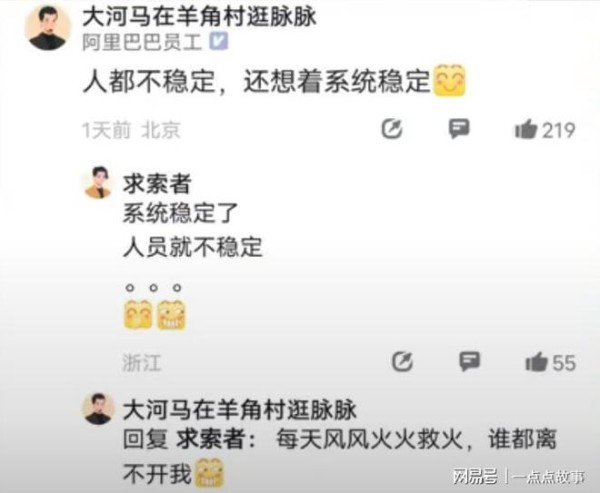Tap the 浙江 location label
Image resolution: width=600 pixels, height=493 pixels.
142,362
